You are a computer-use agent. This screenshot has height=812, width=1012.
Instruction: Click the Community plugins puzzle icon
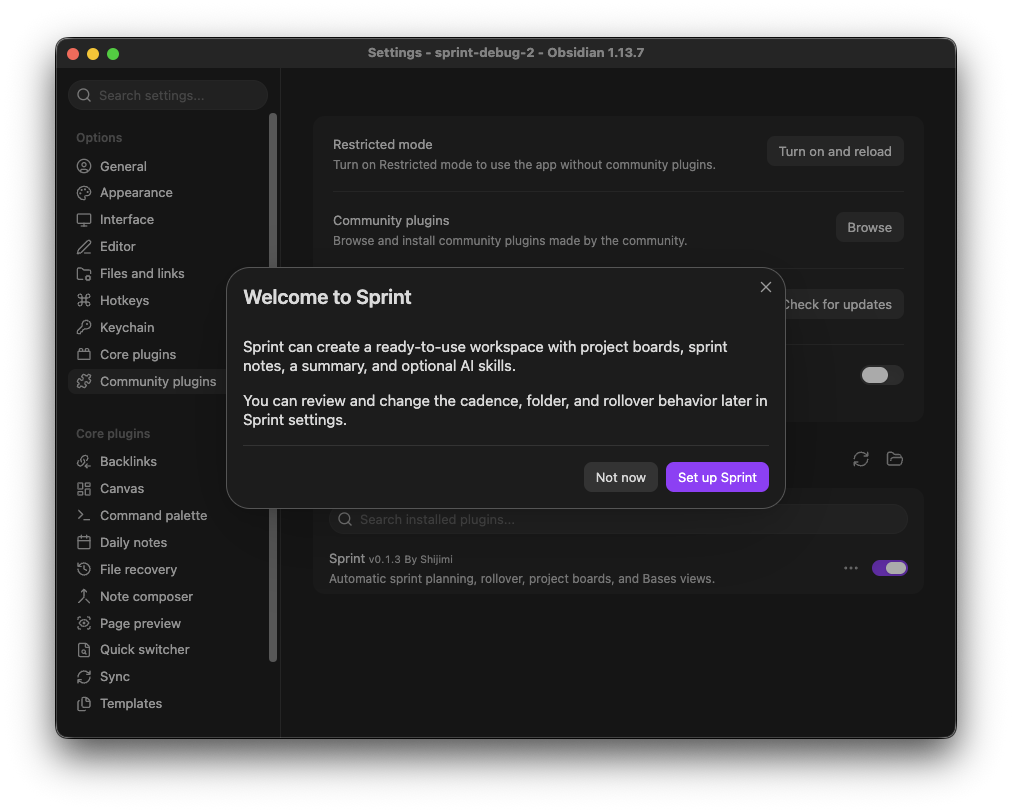[x=84, y=381]
